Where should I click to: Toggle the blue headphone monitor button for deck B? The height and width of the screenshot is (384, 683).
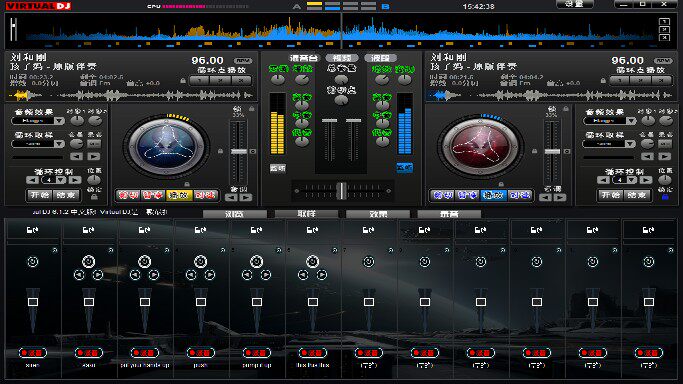[x=405, y=168]
